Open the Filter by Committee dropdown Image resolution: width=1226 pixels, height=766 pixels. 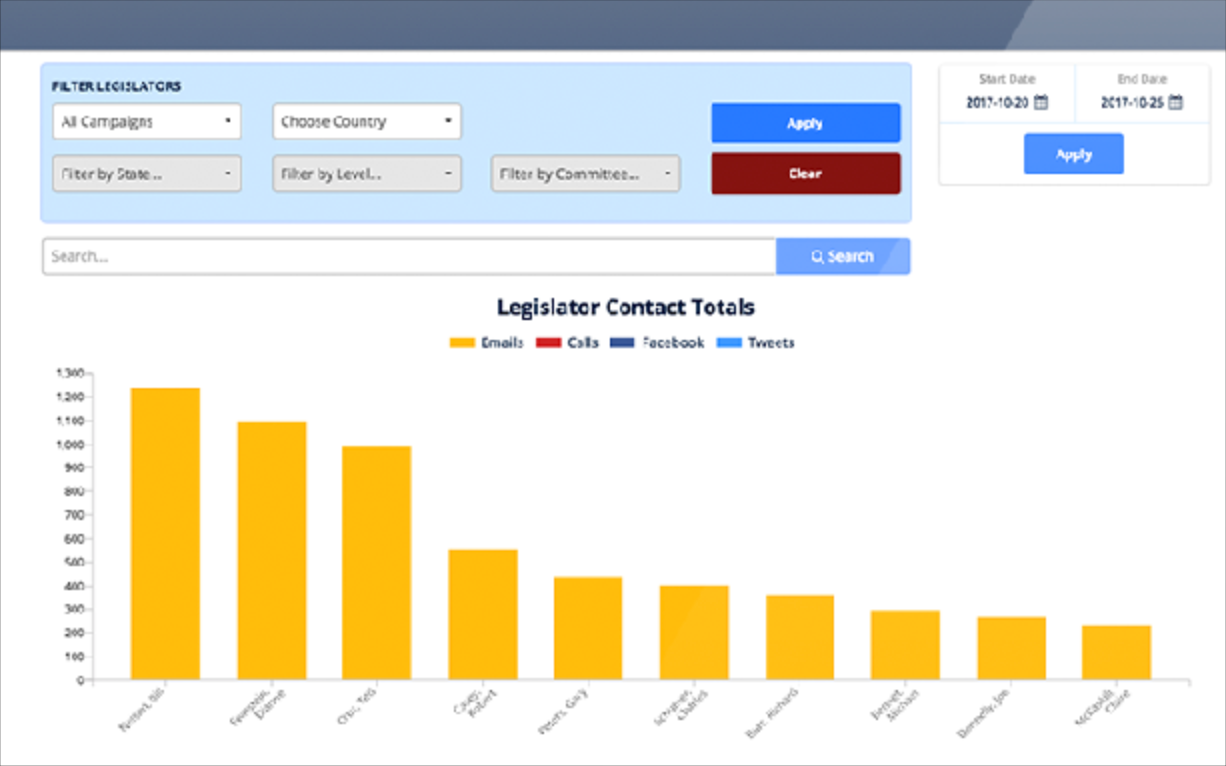[x=585, y=173]
